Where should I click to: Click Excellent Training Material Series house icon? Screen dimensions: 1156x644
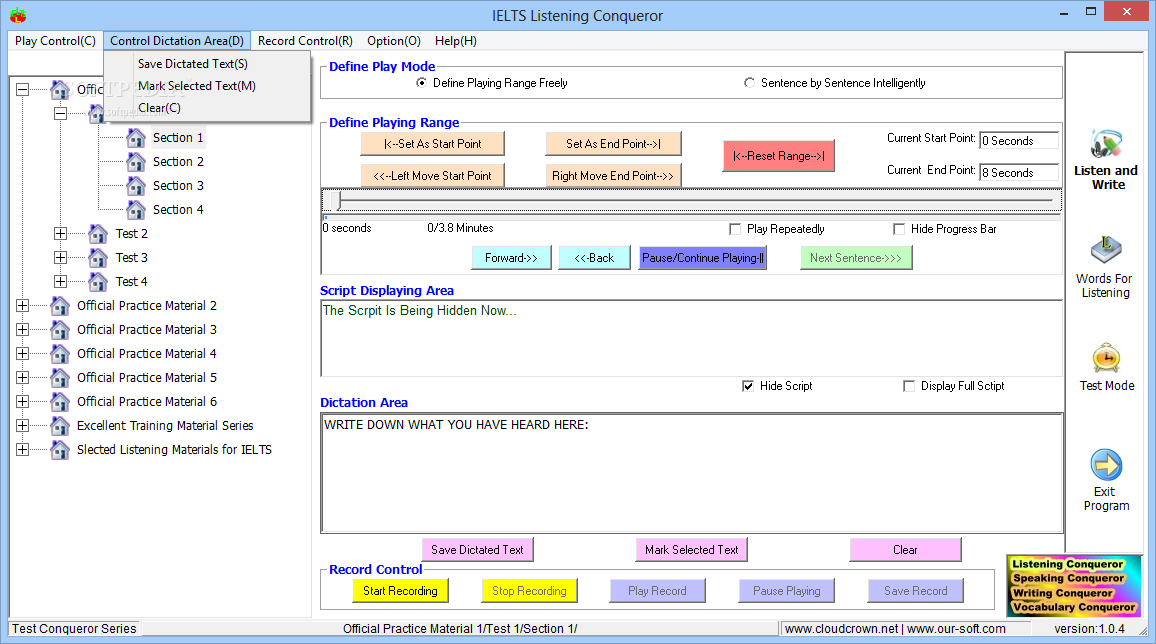coord(60,426)
